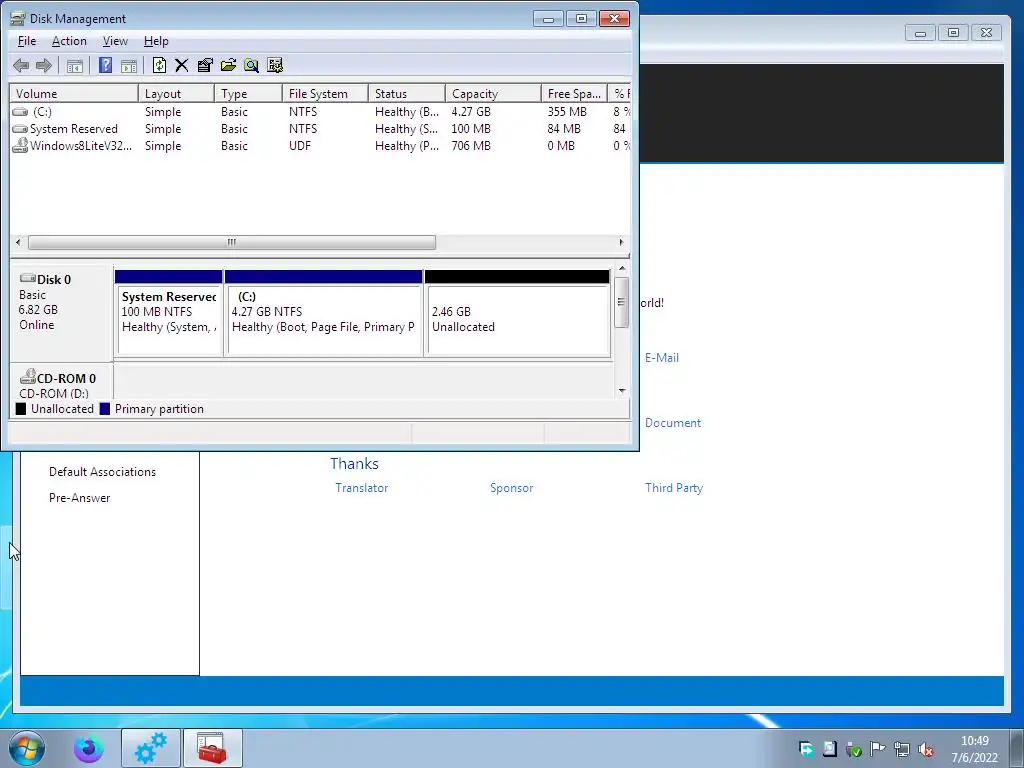The height and width of the screenshot is (768, 1024).
Task: Click the 84 MB free space cell
Action: 564,129
